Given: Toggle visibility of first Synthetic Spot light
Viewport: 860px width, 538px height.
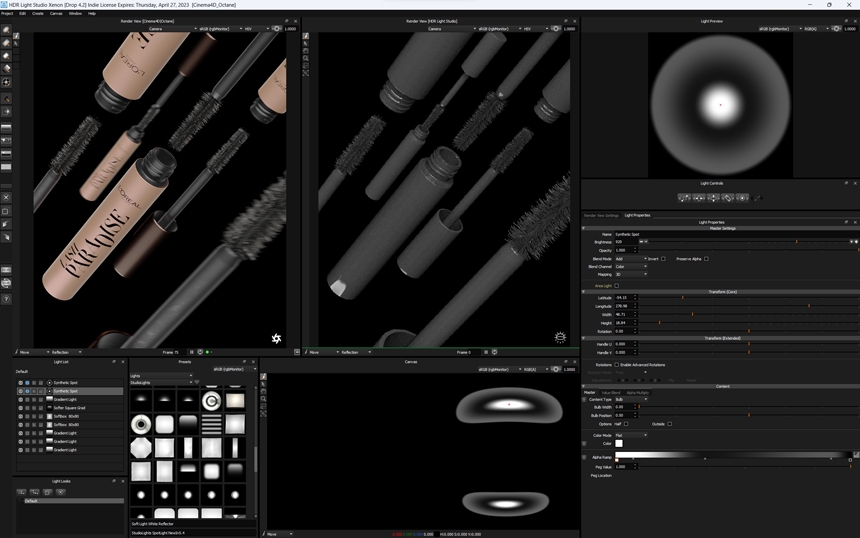Looking at the screenshot, I should point(21,383).
